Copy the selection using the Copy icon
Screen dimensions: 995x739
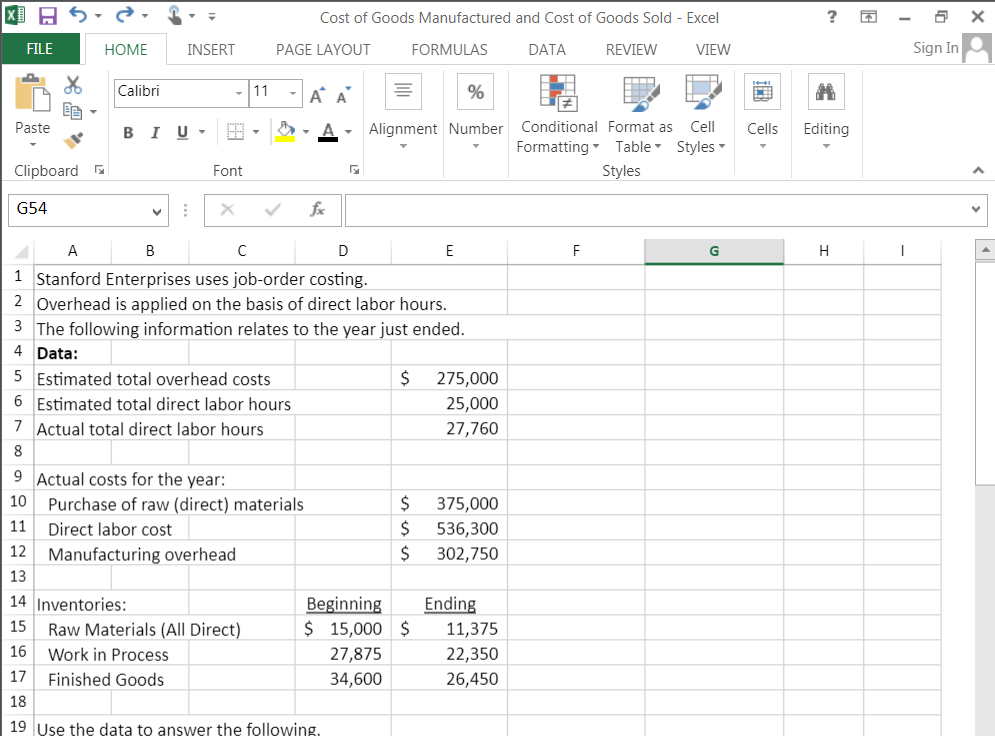pos(72,112)
